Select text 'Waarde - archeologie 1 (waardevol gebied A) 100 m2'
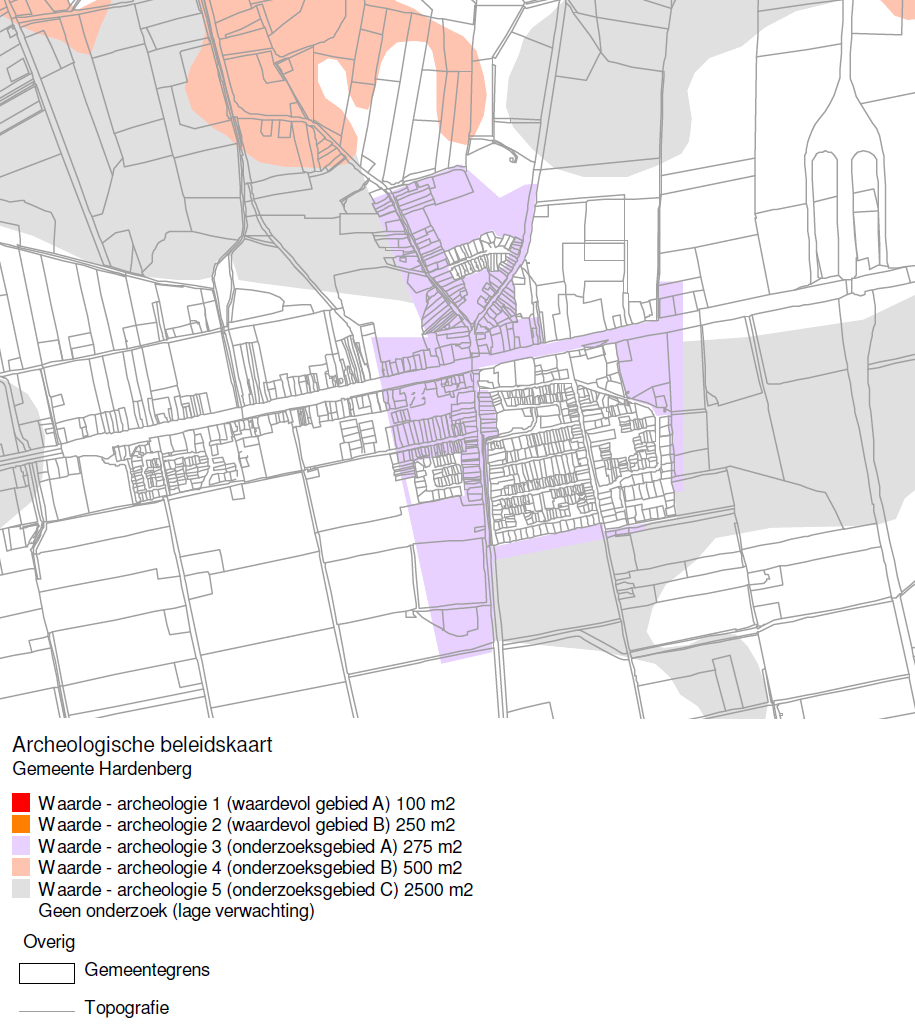The width and height of the screenshot is (915, 1030). 246,803
